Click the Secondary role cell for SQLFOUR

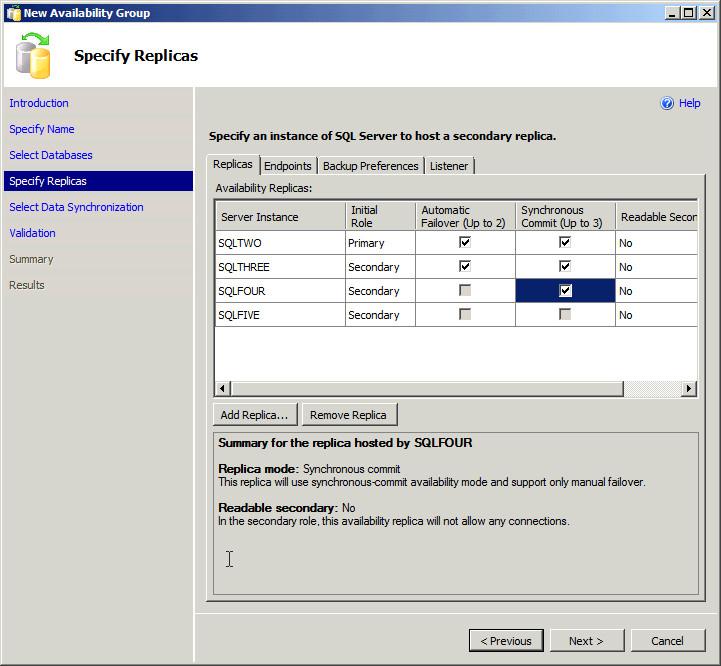tap(380, 291)
